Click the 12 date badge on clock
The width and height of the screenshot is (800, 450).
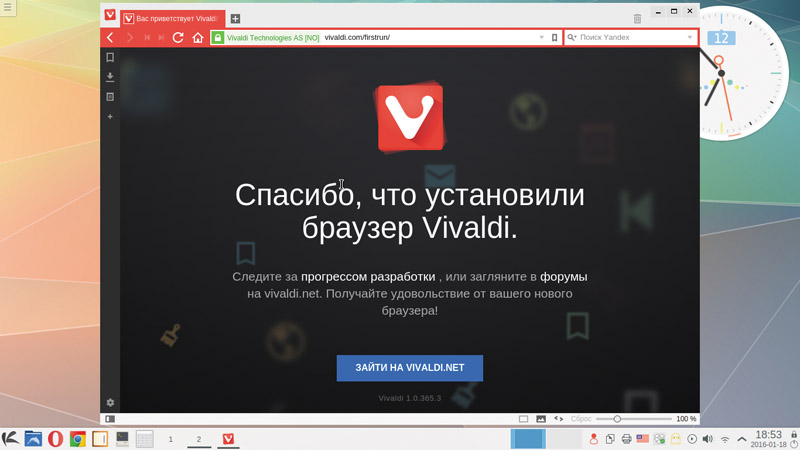pos(721,38)
